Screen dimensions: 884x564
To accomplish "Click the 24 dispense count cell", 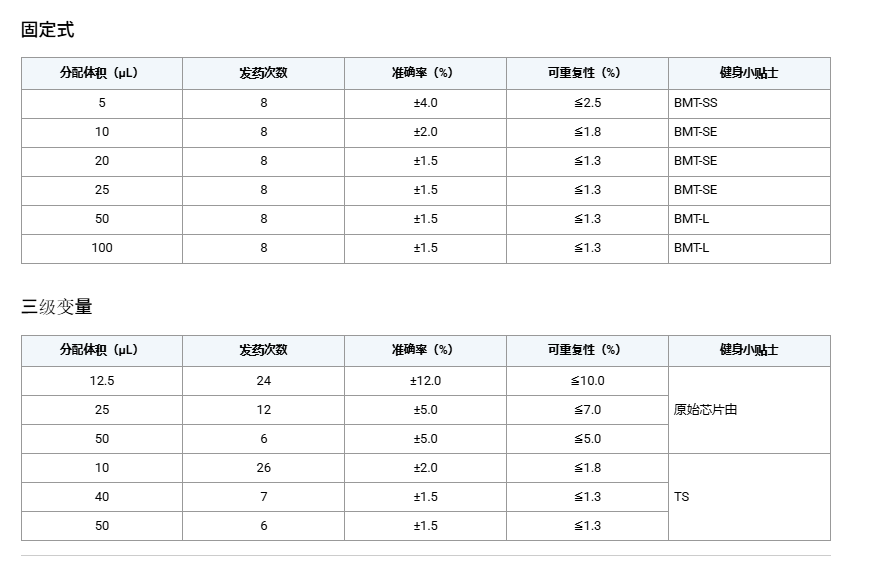I will 264,381.
